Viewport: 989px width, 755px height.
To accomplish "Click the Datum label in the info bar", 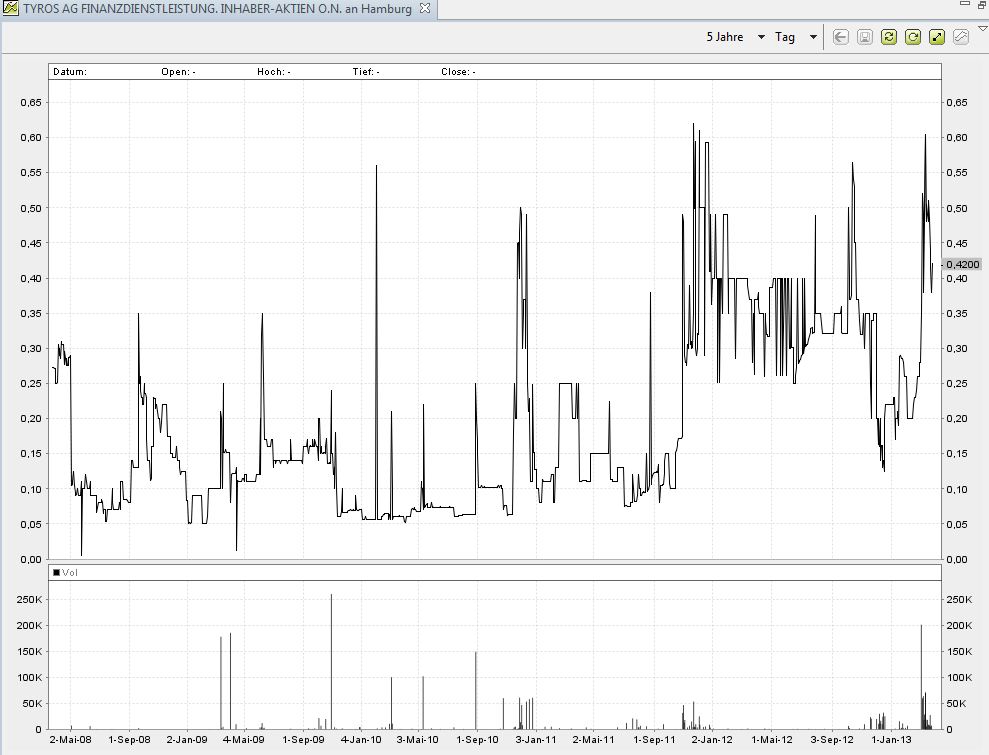I will pyautogui.click(x=70, y=72).
